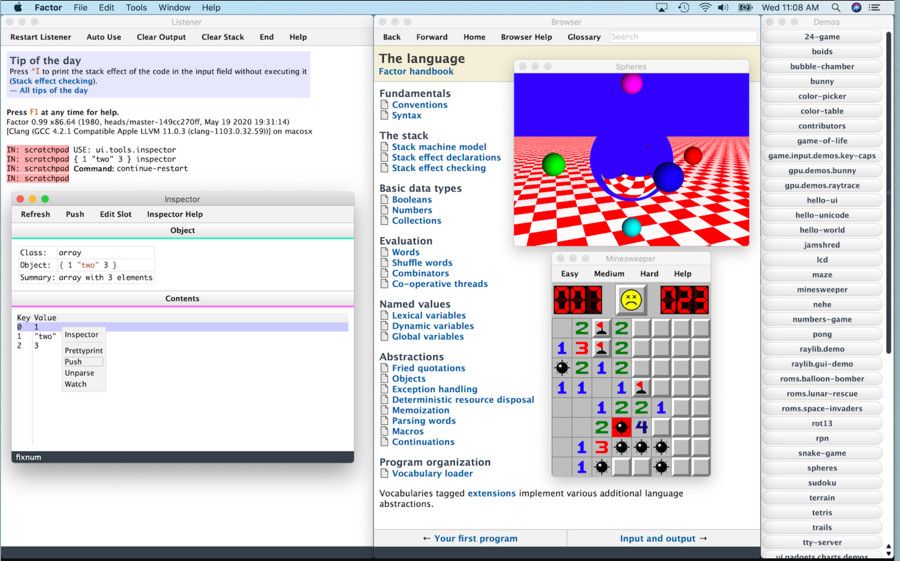Click the battery status icon in menu bar
This screenshot has height=561, width=900.
click(x=745, y=7)
